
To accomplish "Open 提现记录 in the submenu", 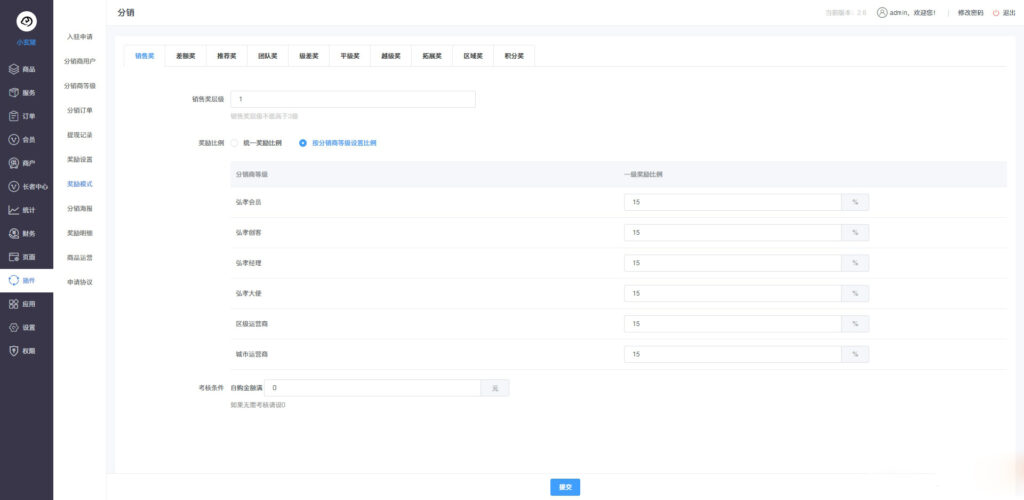I will 80,135.
